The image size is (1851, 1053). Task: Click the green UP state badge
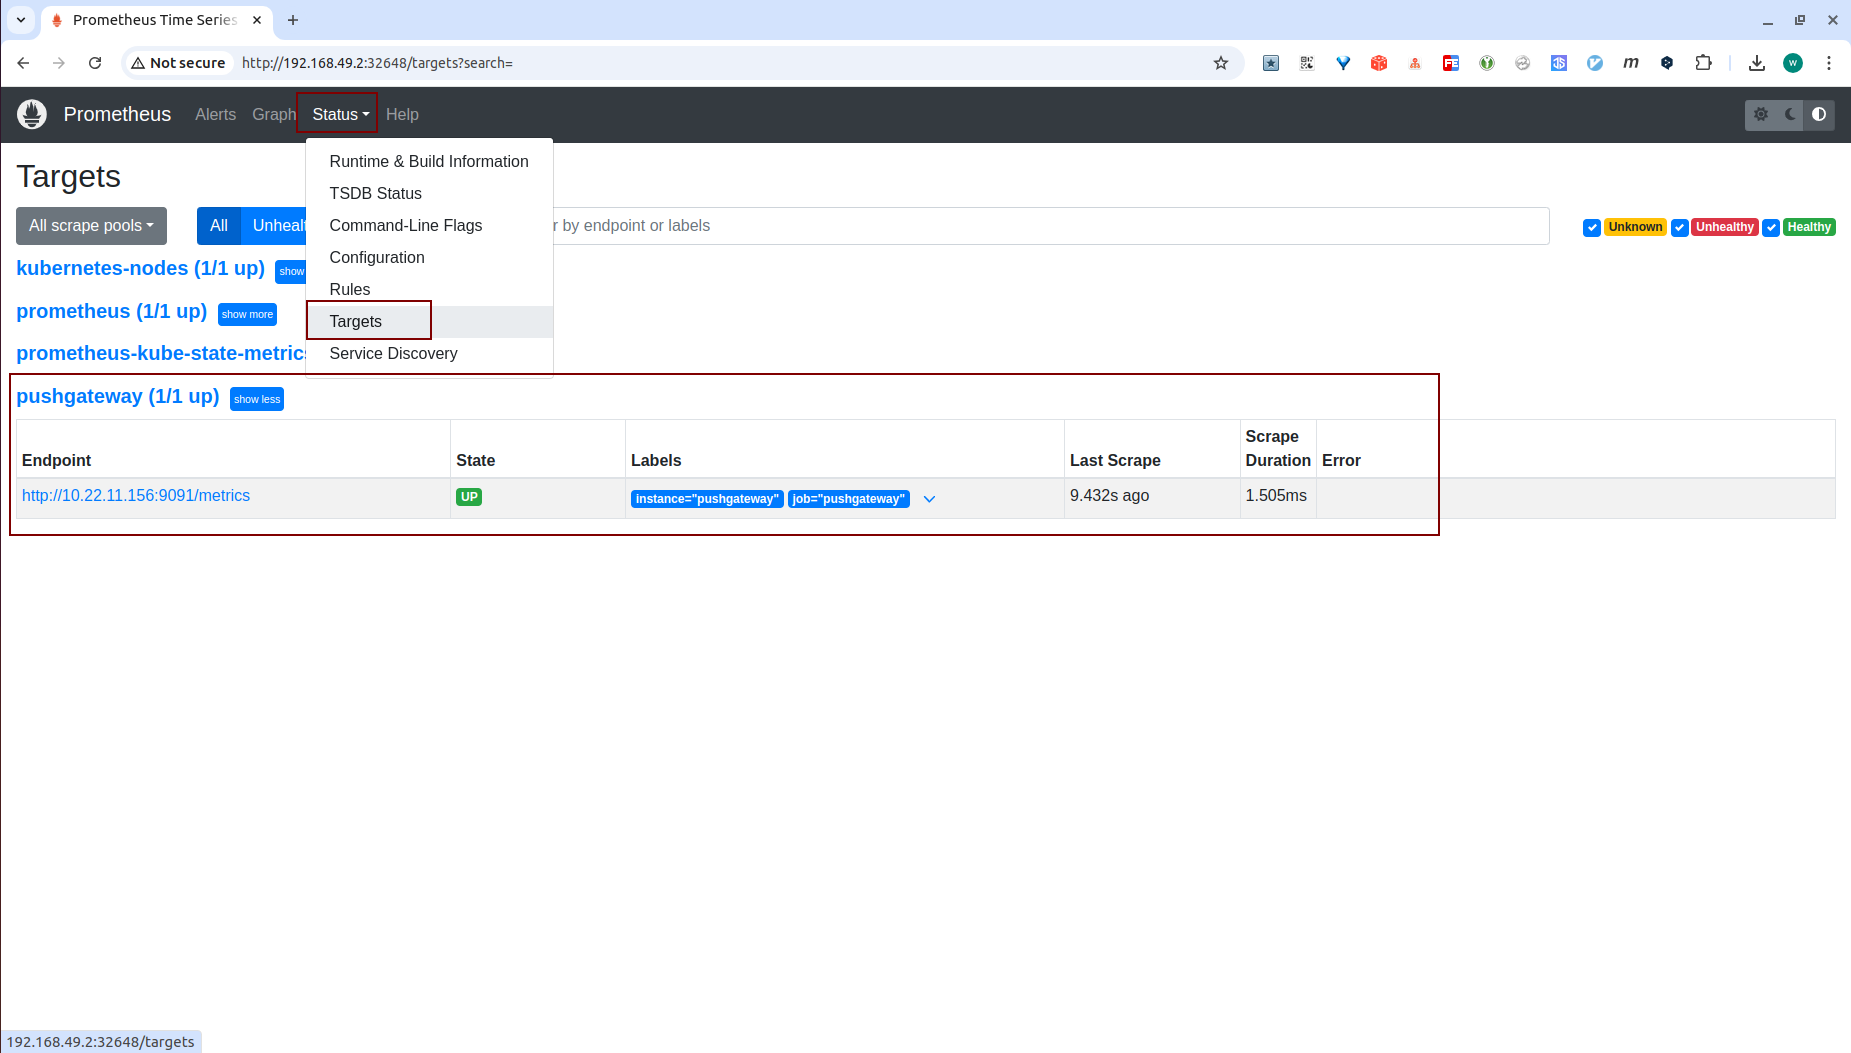coord(469,497)
